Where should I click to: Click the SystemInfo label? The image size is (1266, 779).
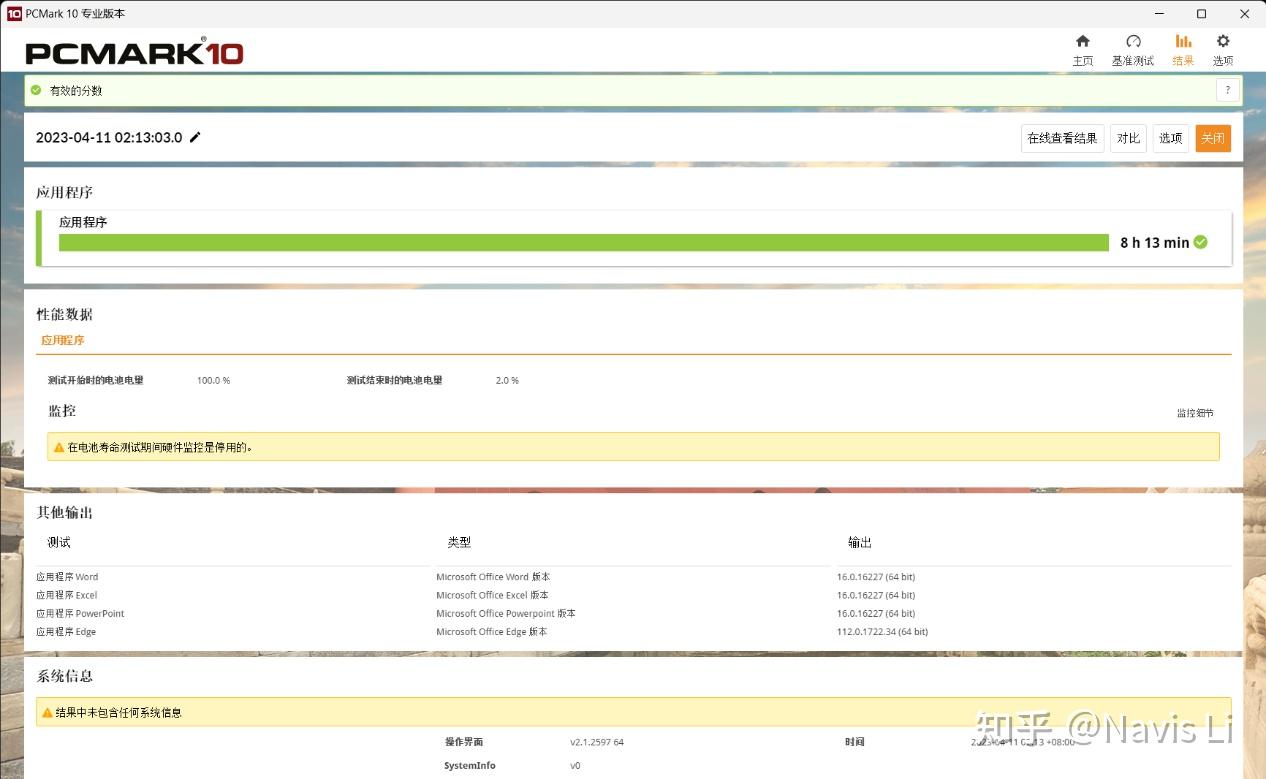470,766
